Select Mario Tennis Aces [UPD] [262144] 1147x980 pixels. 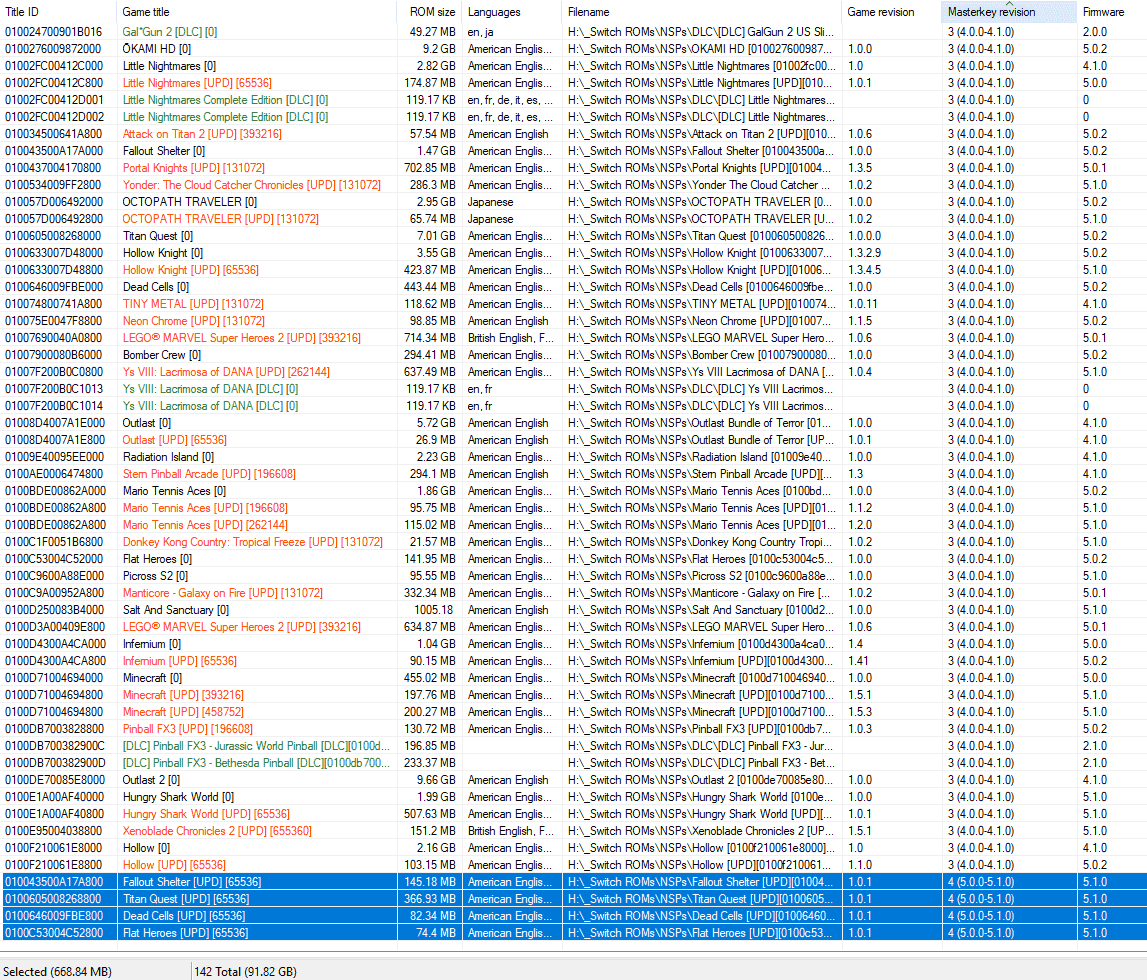tap(205, 525)
